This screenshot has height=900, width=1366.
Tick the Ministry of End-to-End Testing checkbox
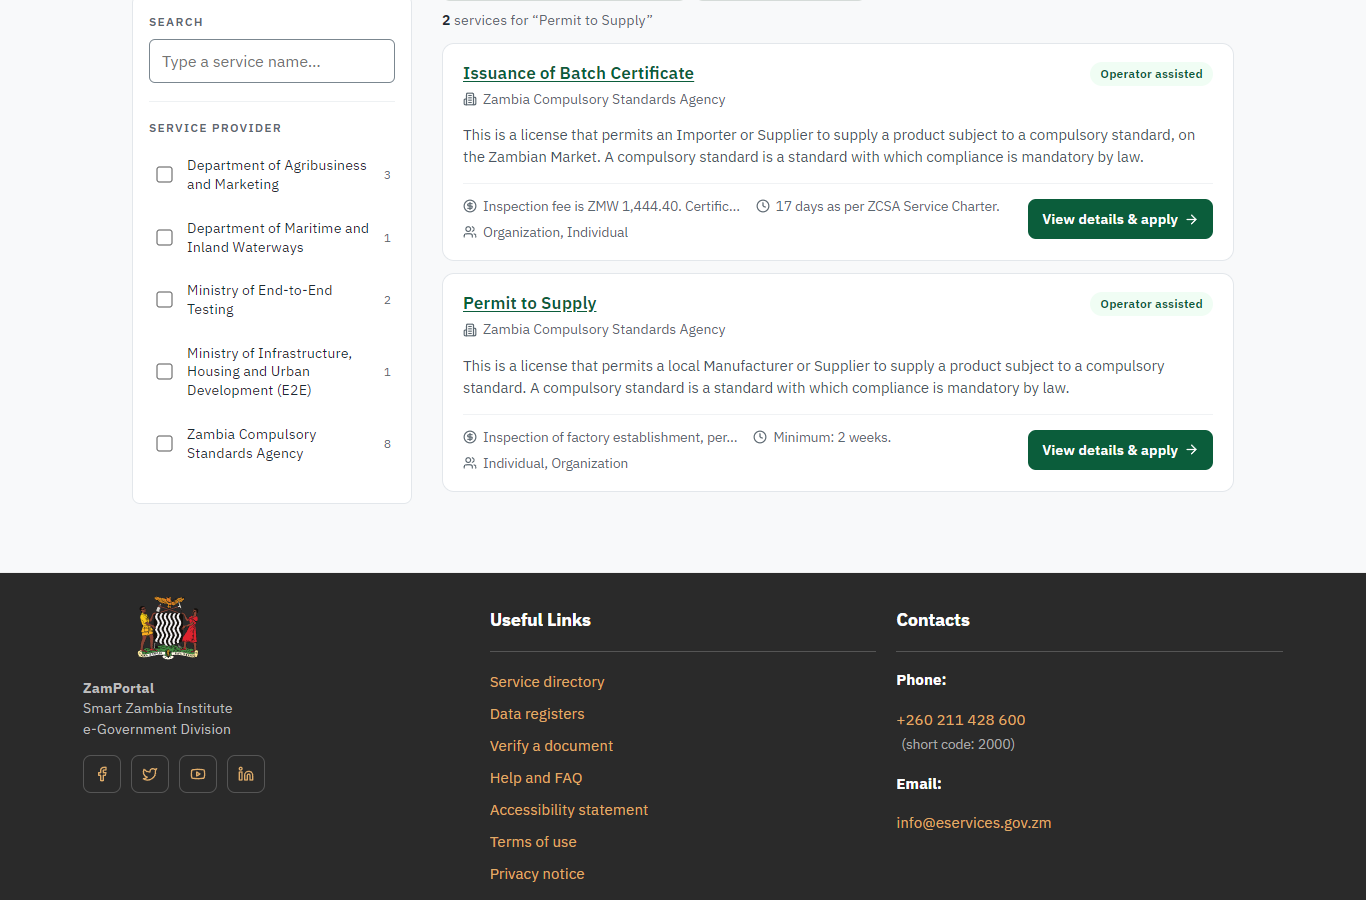pos(165,300)
